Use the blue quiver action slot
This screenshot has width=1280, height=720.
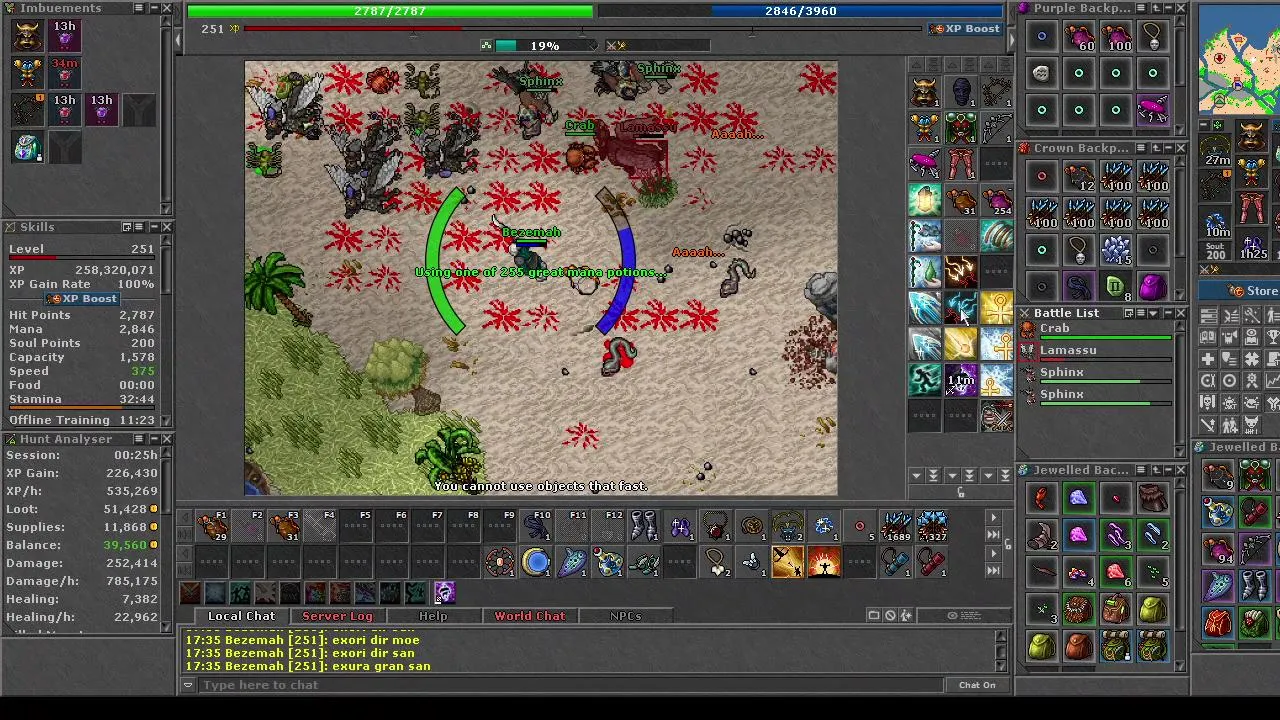tap(897, 562)
